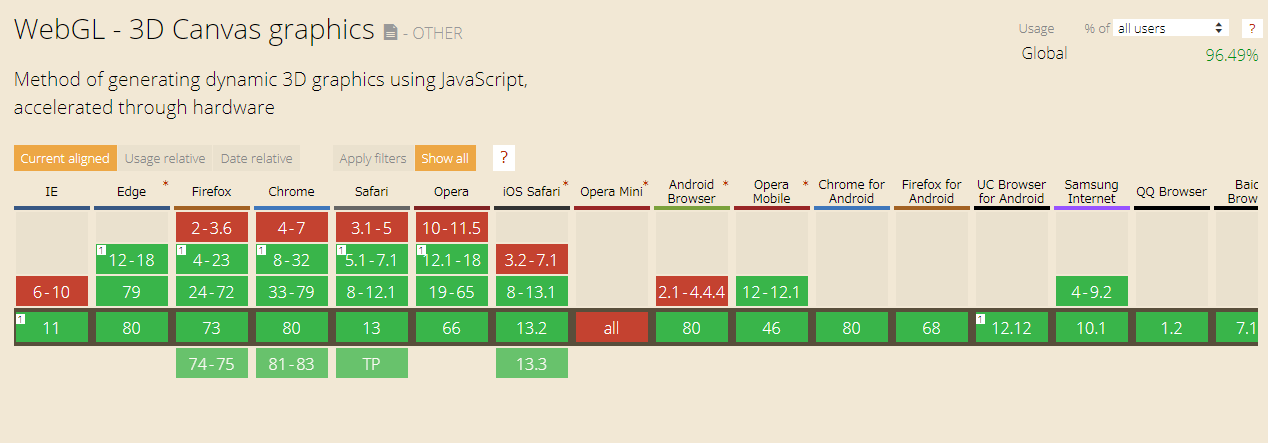Click the Safari column header
1268x443 pixels.
371,191
